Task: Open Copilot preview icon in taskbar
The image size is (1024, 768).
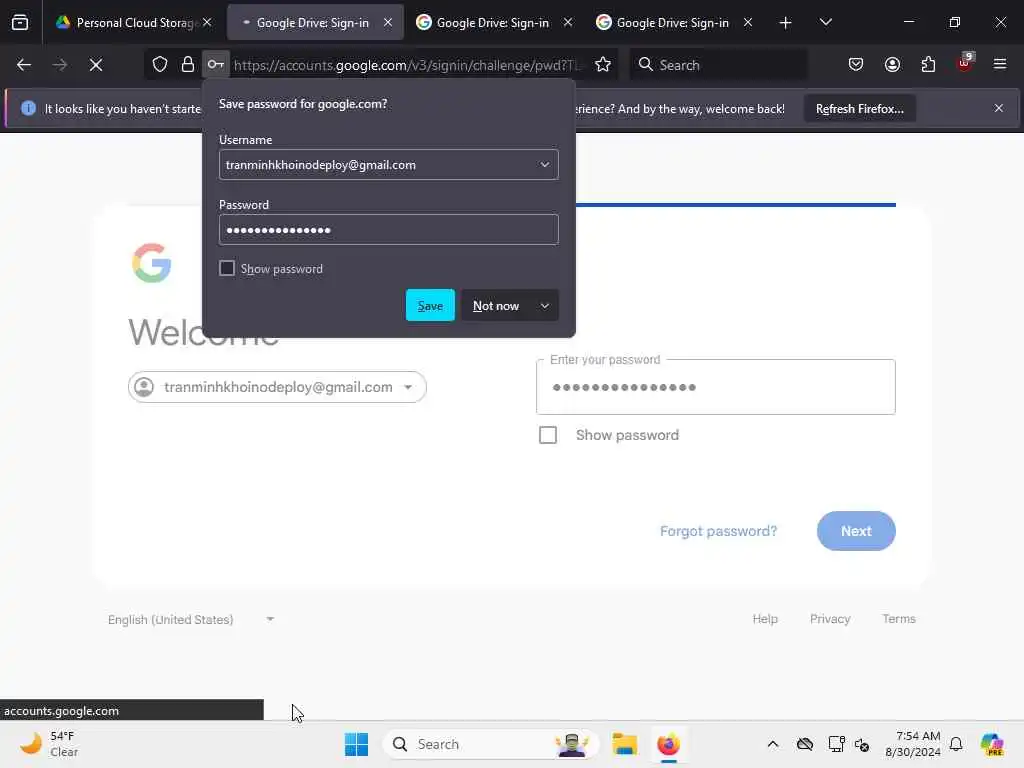Action: pyautogui.click(x=991, y=744)
